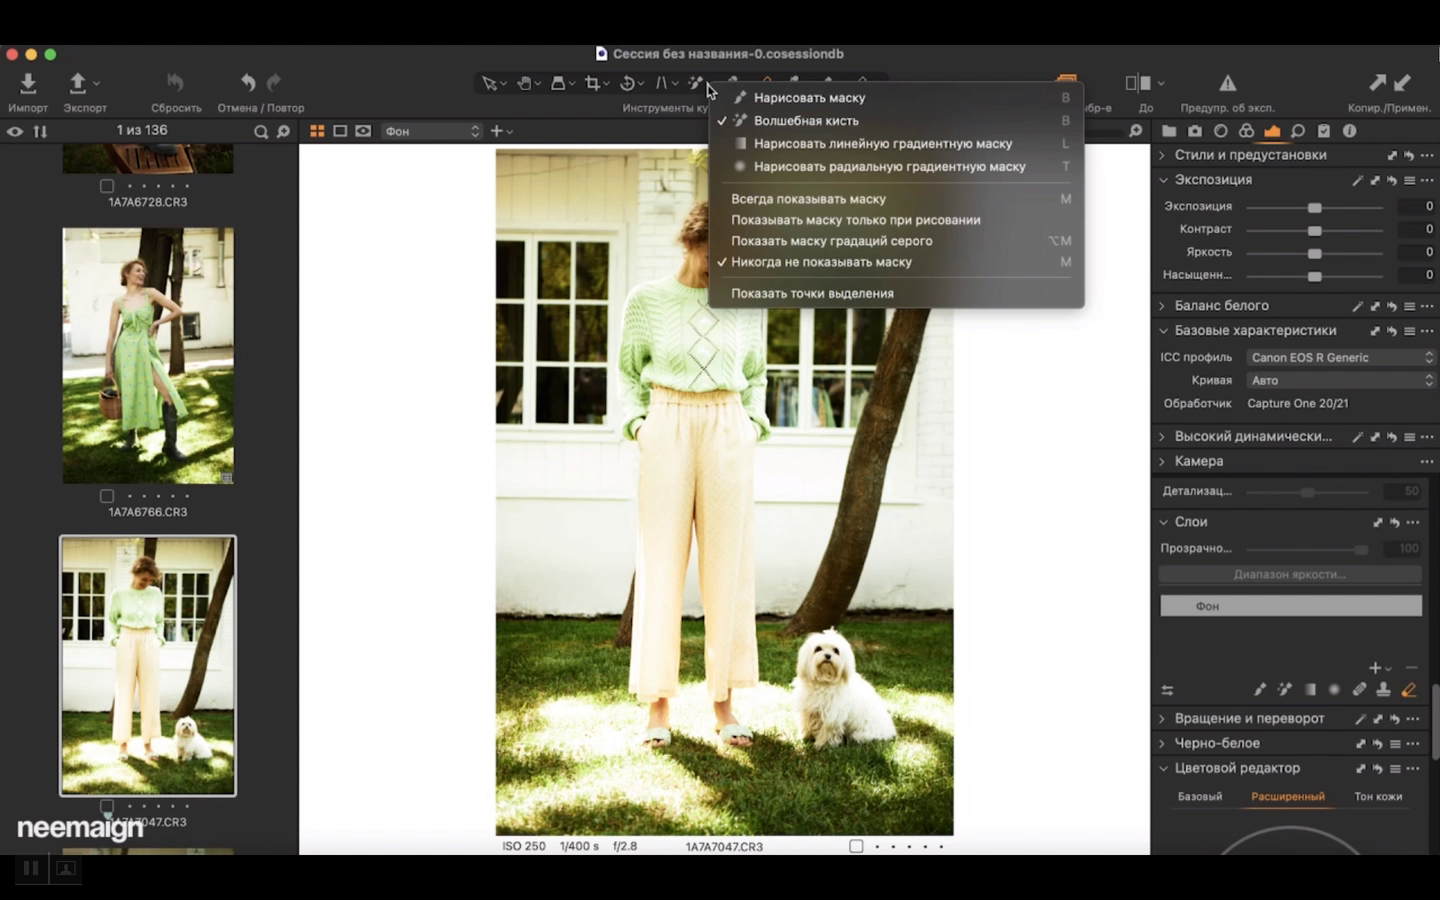Collapse the Экспозиция panel
Viewport: 1440px width, 900px height.
[x=1163, y=180]
